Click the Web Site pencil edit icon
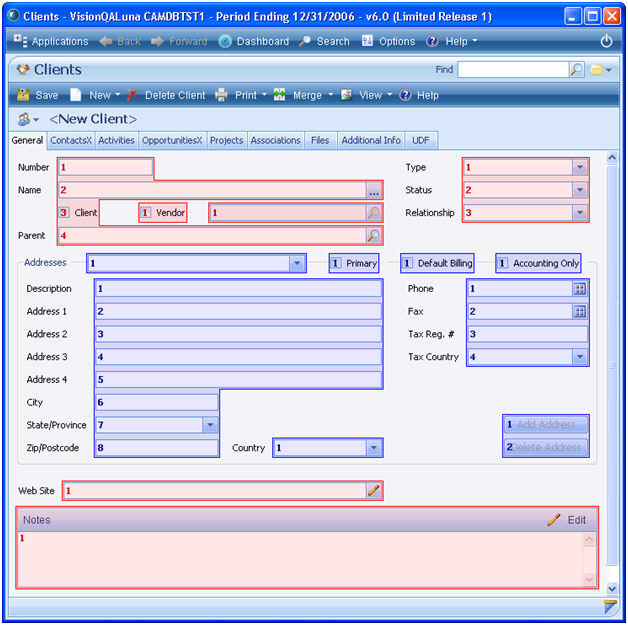This screenshot has width=628, height=625. tap(373, 490)
